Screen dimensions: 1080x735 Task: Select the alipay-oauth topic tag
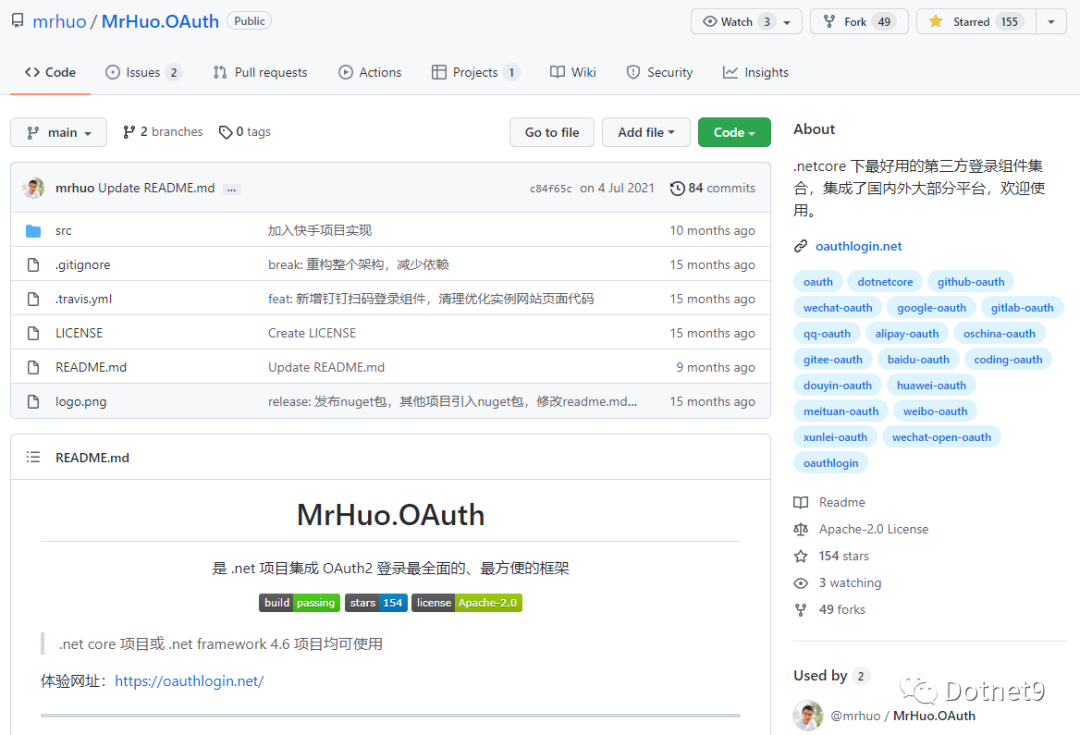click(906, 334)
